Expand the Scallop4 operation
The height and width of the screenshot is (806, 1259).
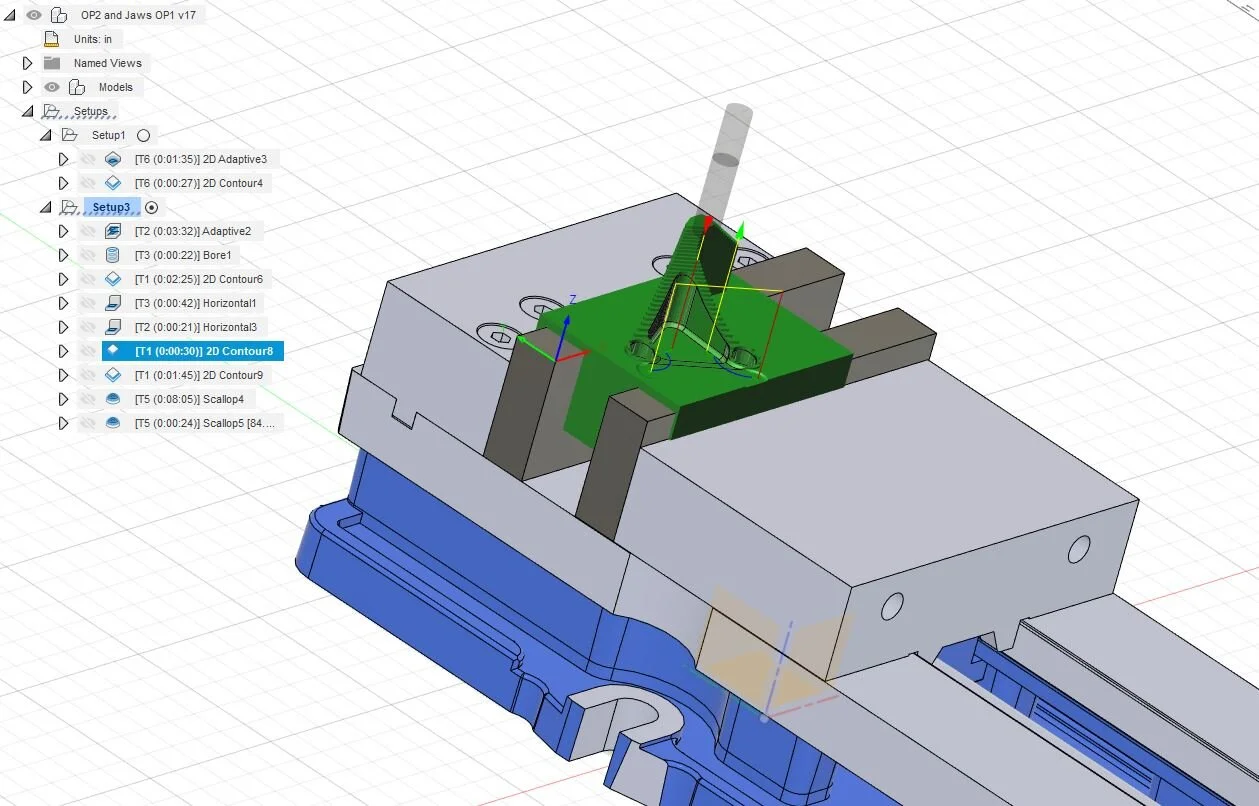pyautogui.click(x=63, y=399)
